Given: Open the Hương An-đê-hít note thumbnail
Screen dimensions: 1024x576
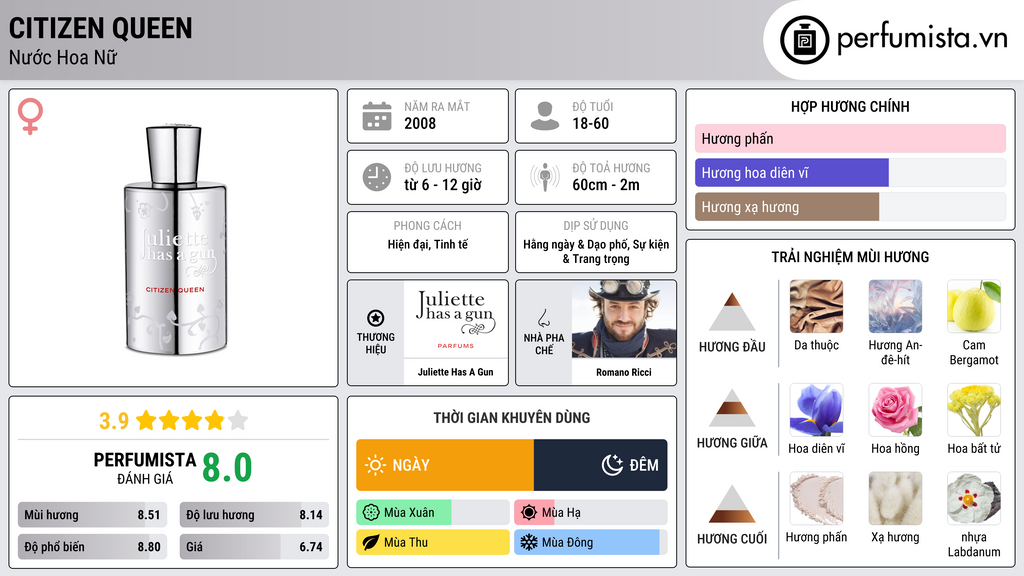Looking at the screenshot, I should coord(895,306).
